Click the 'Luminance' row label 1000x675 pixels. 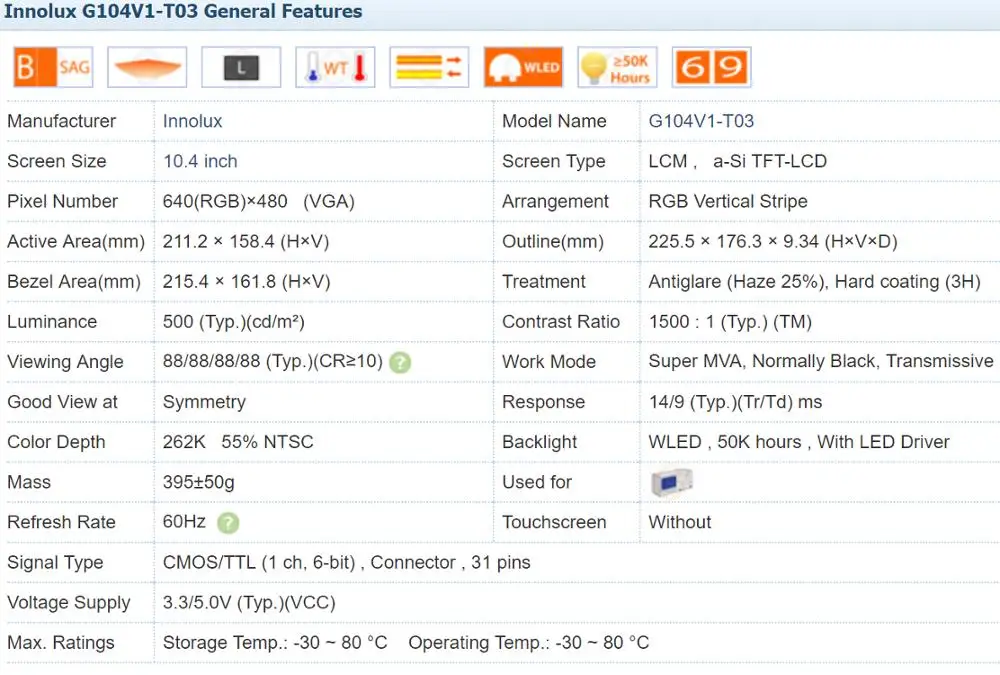tap(52, 322)
